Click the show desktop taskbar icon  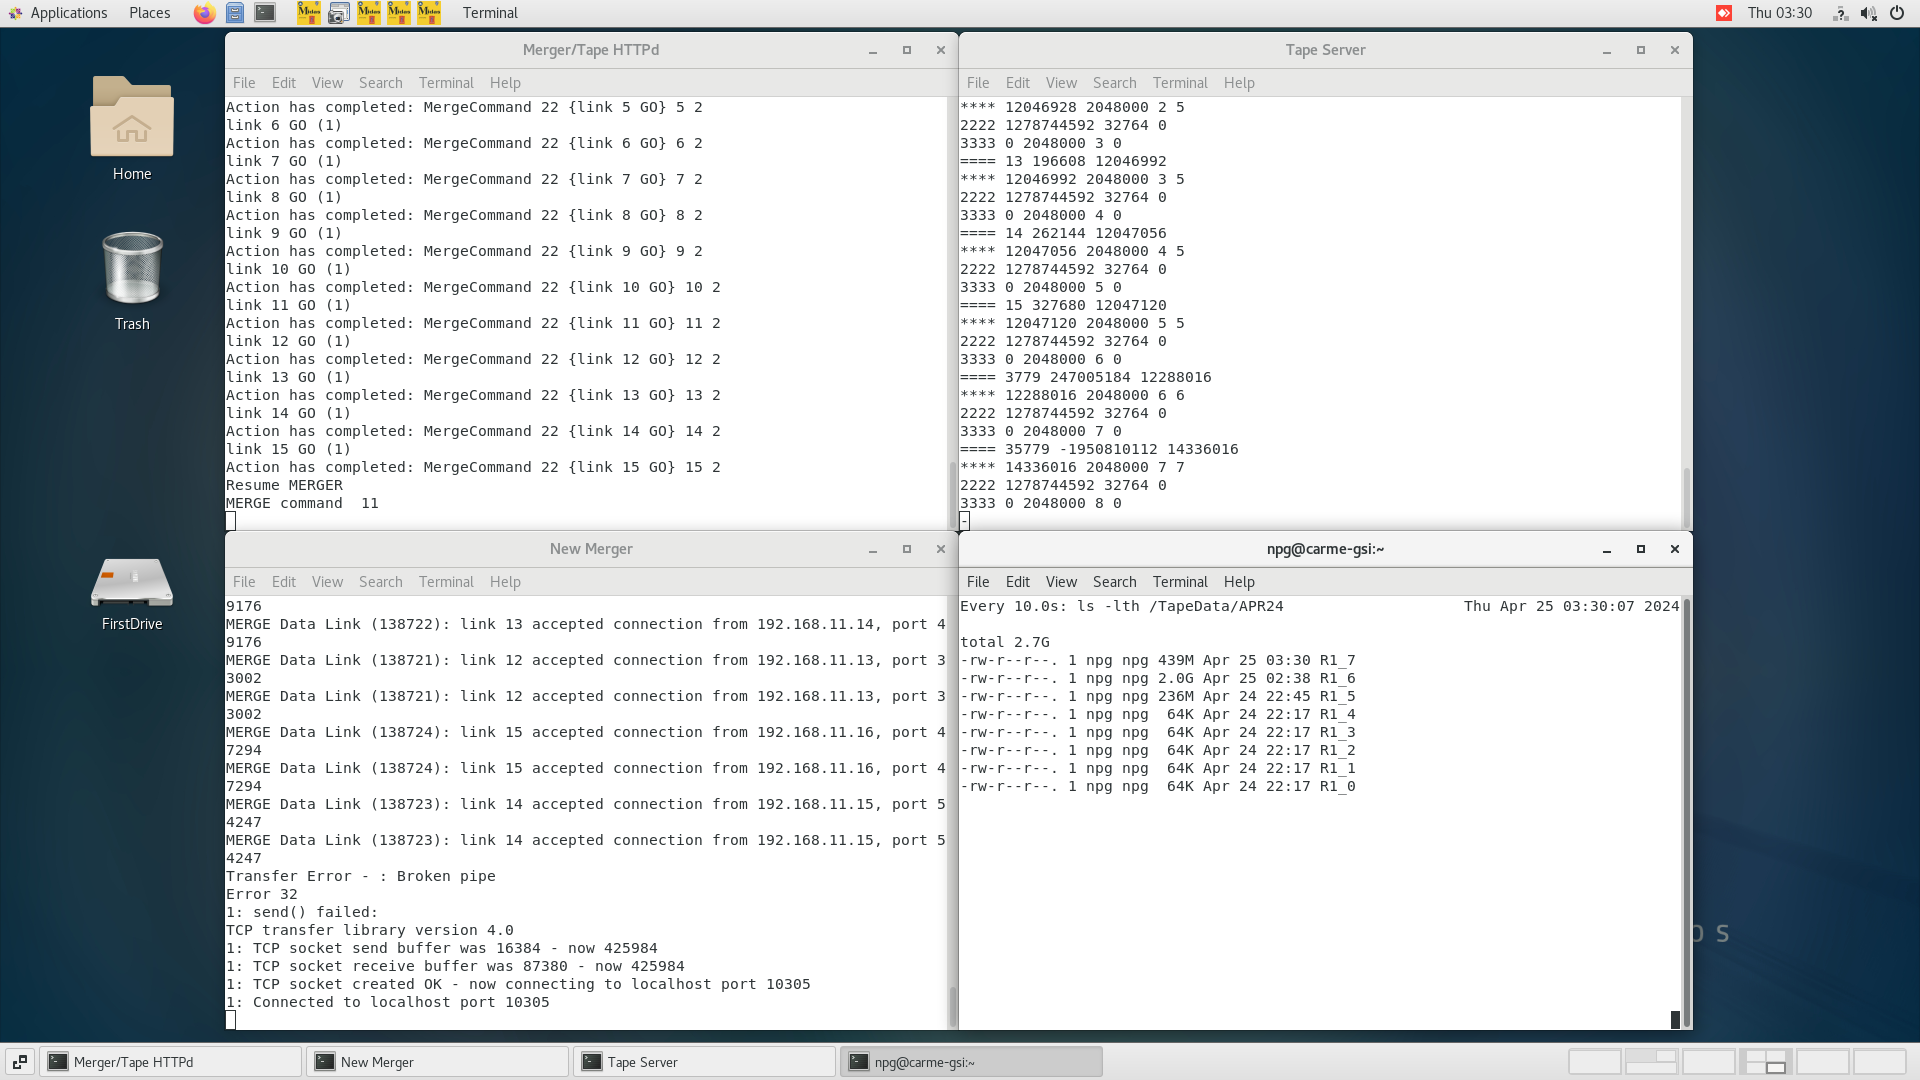[x=19, y=1062]
